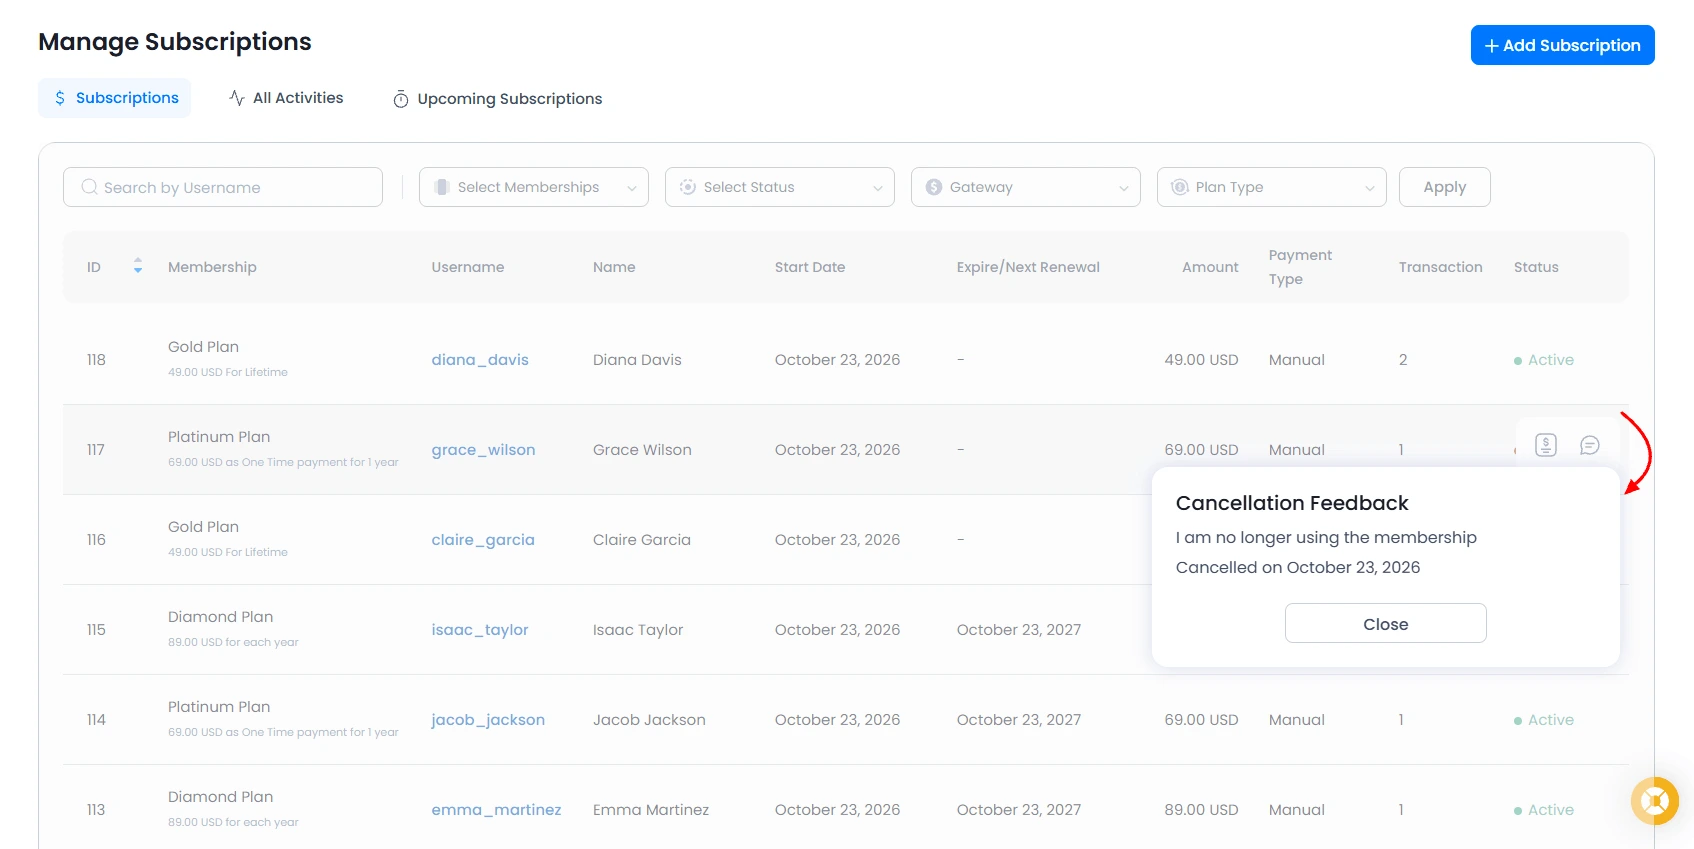Open the diana_davis user link

[x=480, y=360]
